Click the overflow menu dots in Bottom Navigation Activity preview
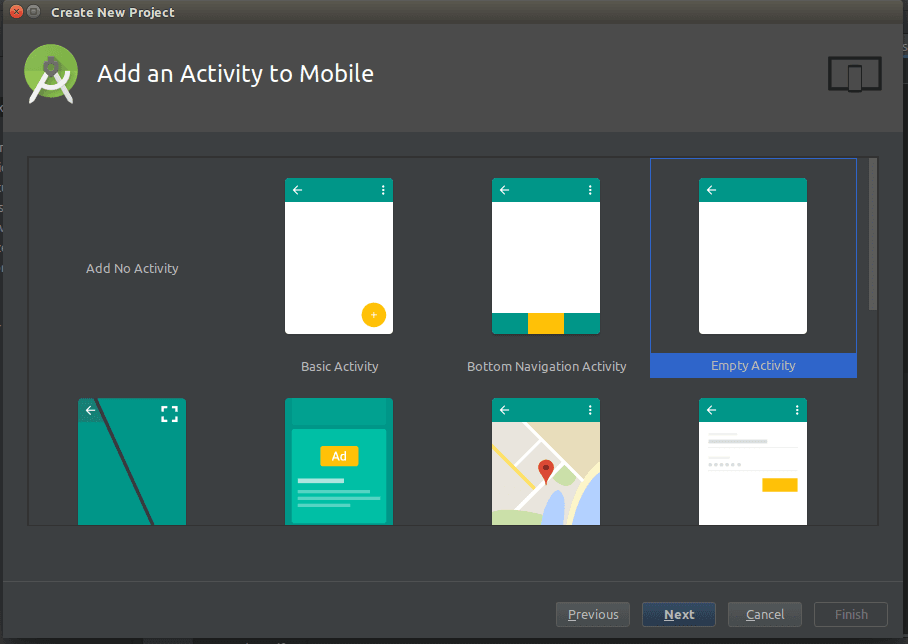Viewport: 908px width, 644px height. pyautogui.click(x=589, y=190)
